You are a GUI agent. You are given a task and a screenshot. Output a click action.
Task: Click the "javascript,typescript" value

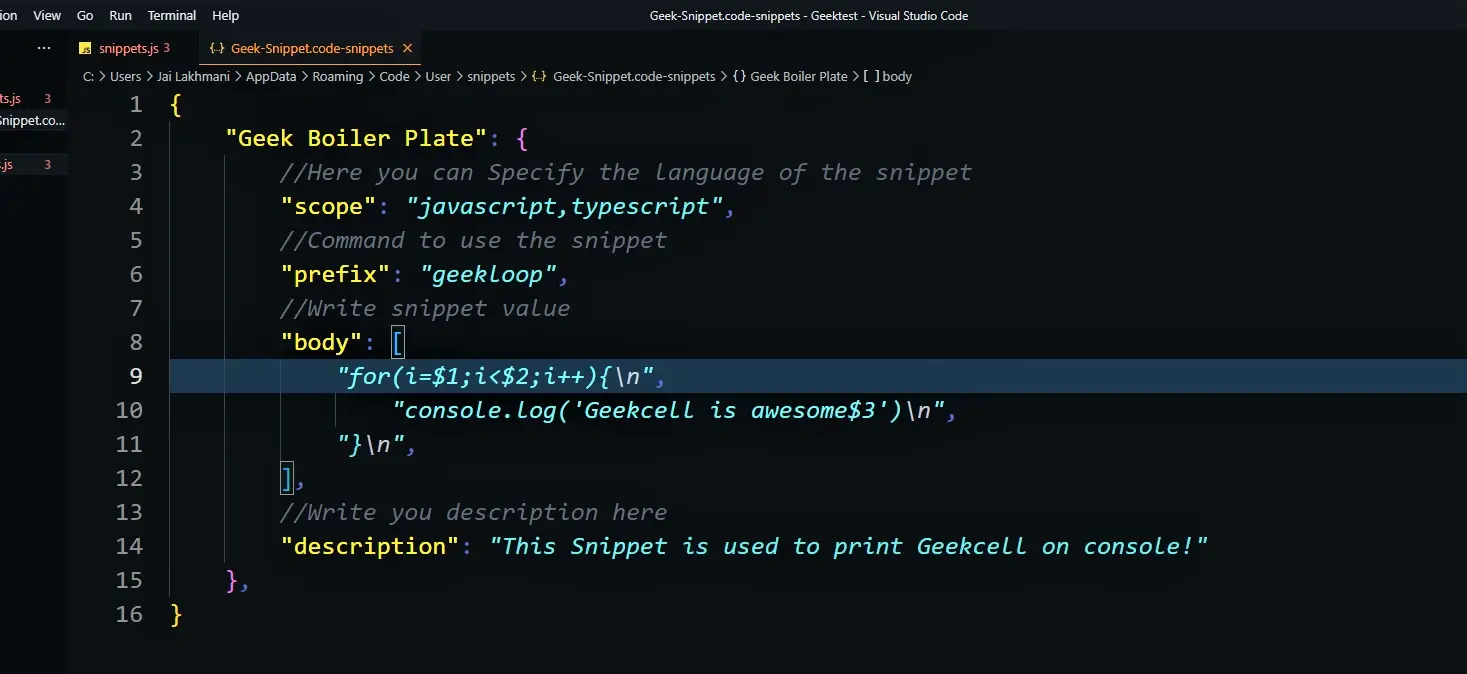[564, 206]
